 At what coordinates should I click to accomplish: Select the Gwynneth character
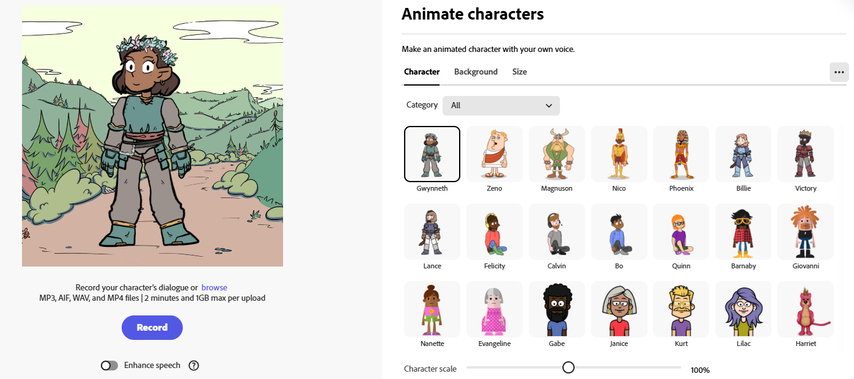432,154
